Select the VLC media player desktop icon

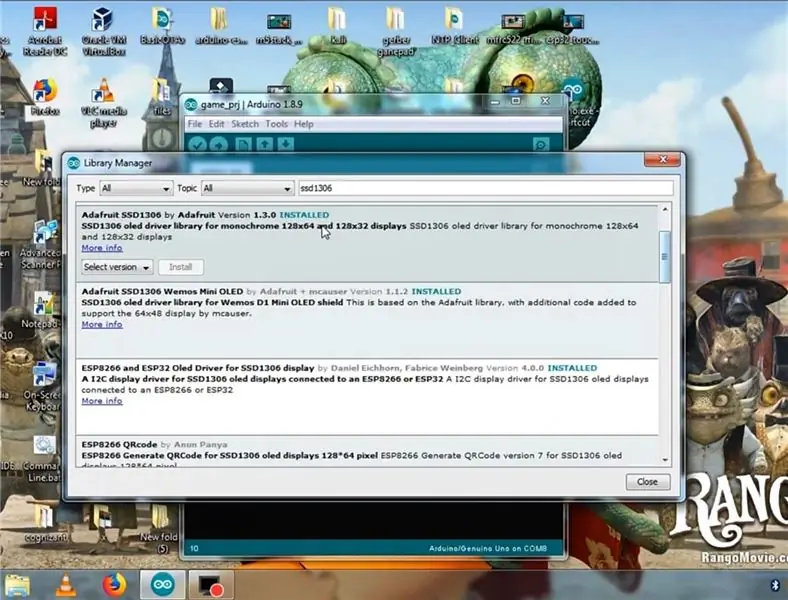click(x=103, y=103)
